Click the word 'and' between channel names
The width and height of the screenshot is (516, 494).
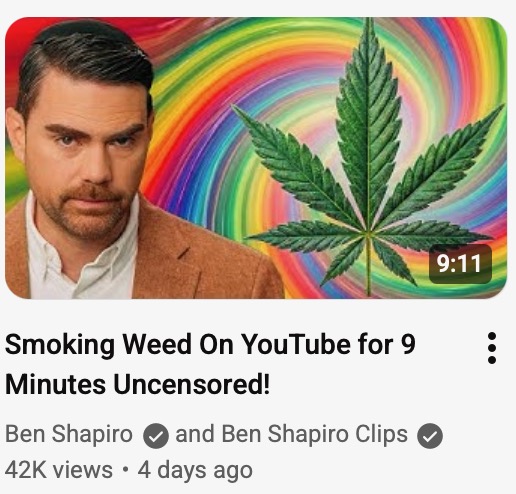195,434
